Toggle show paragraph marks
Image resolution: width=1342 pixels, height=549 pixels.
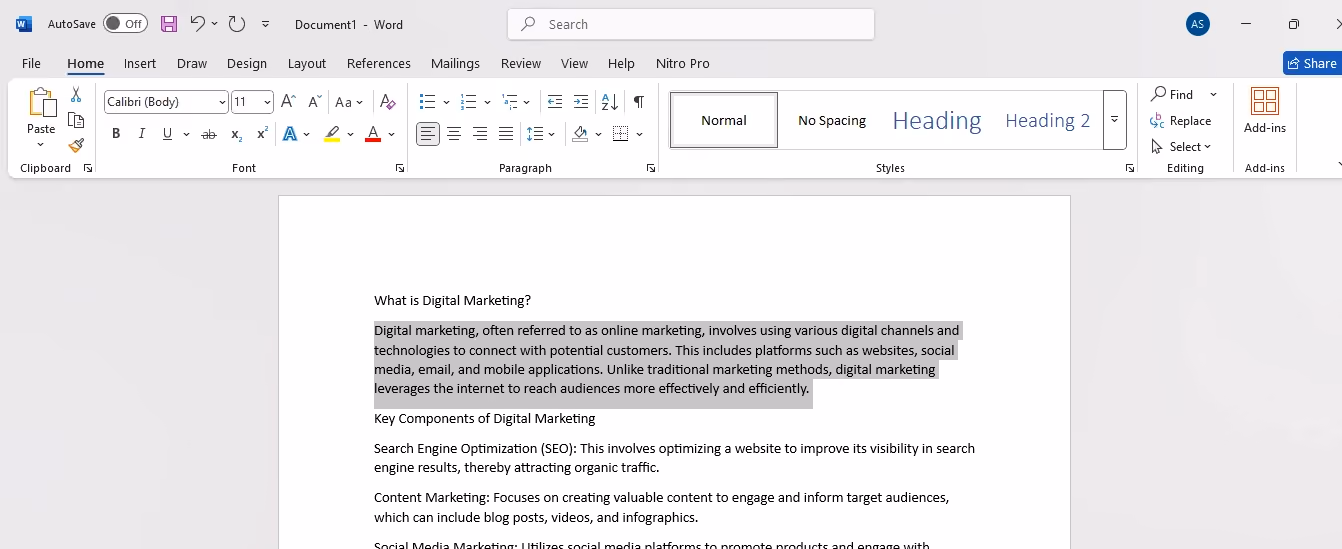[638, 102]
